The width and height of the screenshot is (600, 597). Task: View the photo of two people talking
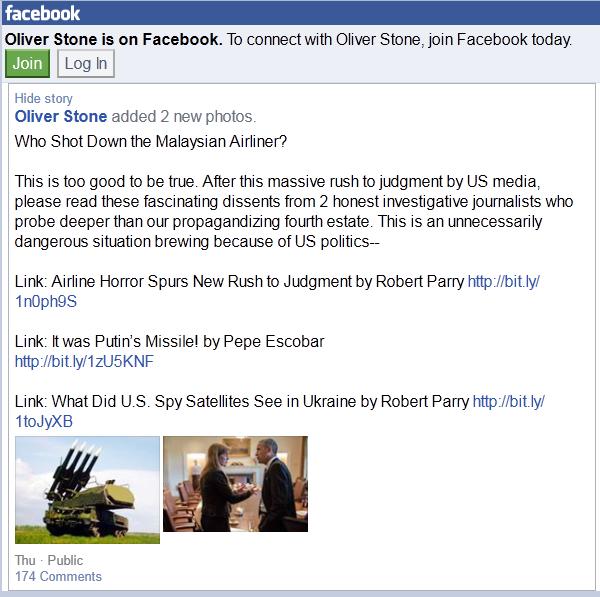[x=235, y=484]
